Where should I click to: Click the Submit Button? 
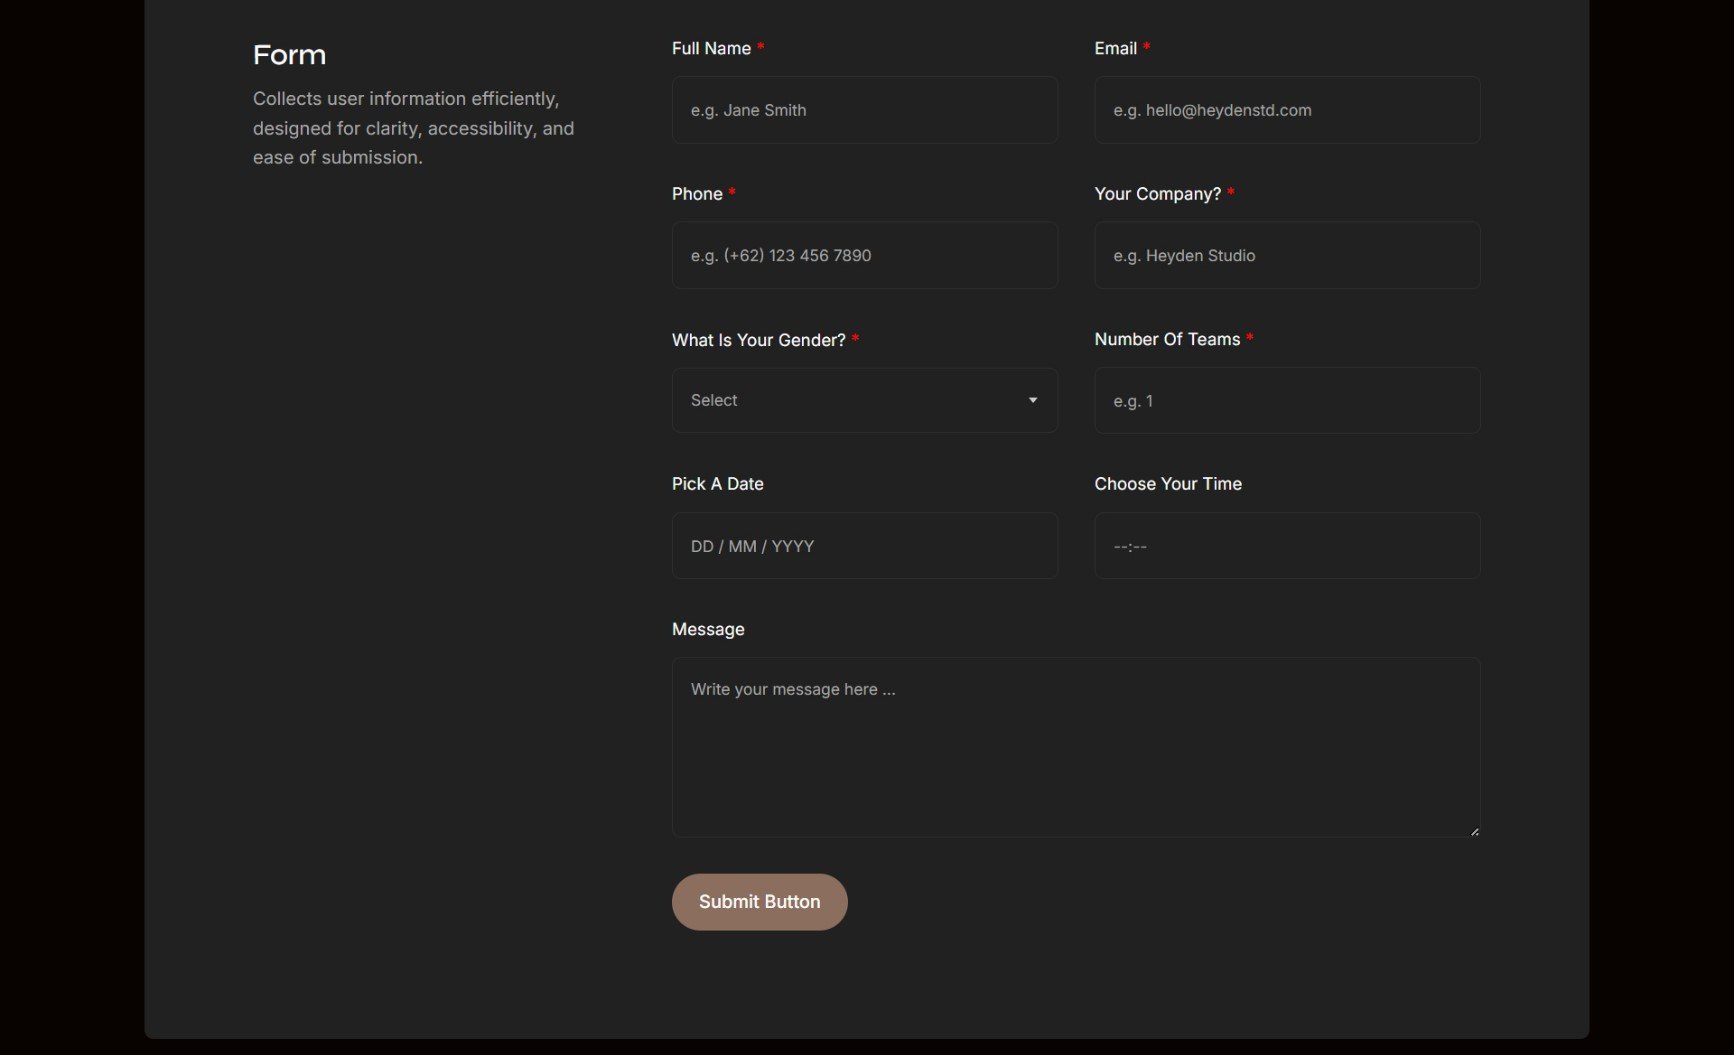coord(760,902)
